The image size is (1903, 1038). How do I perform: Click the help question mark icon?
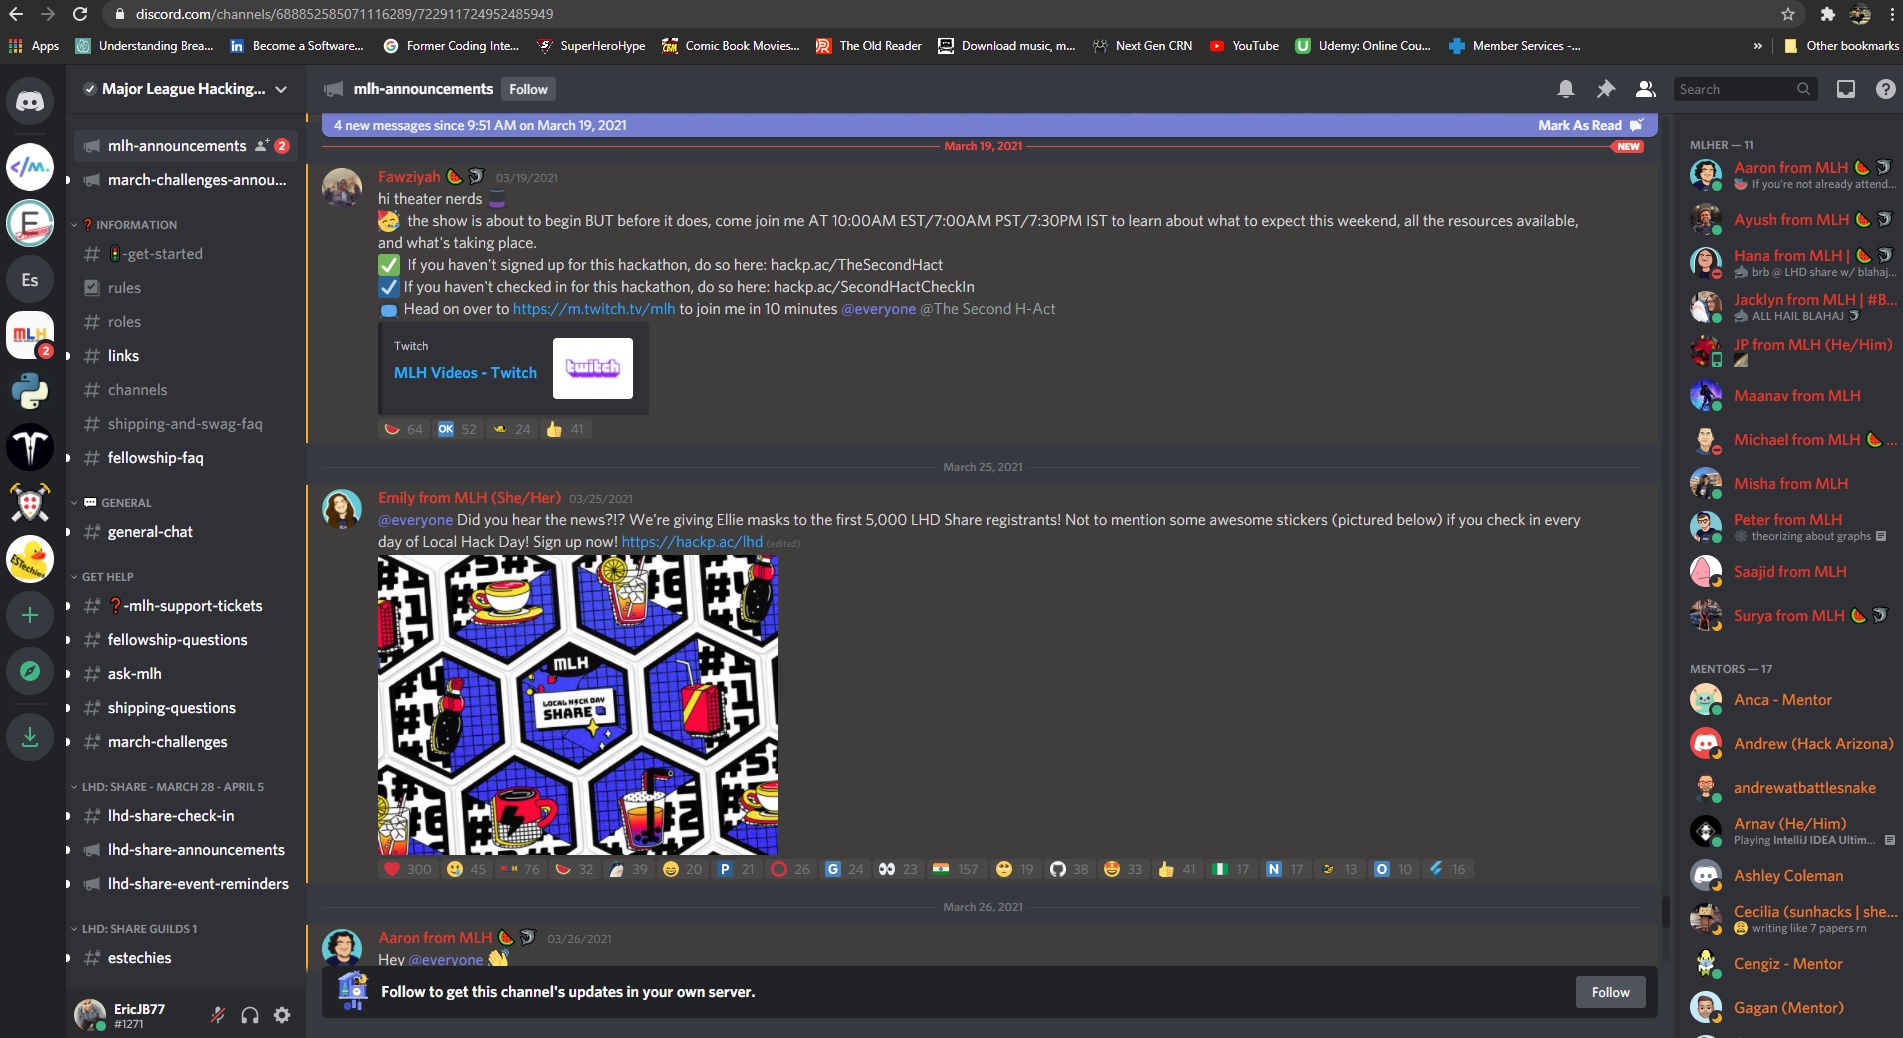click(x=1885, y=89)
